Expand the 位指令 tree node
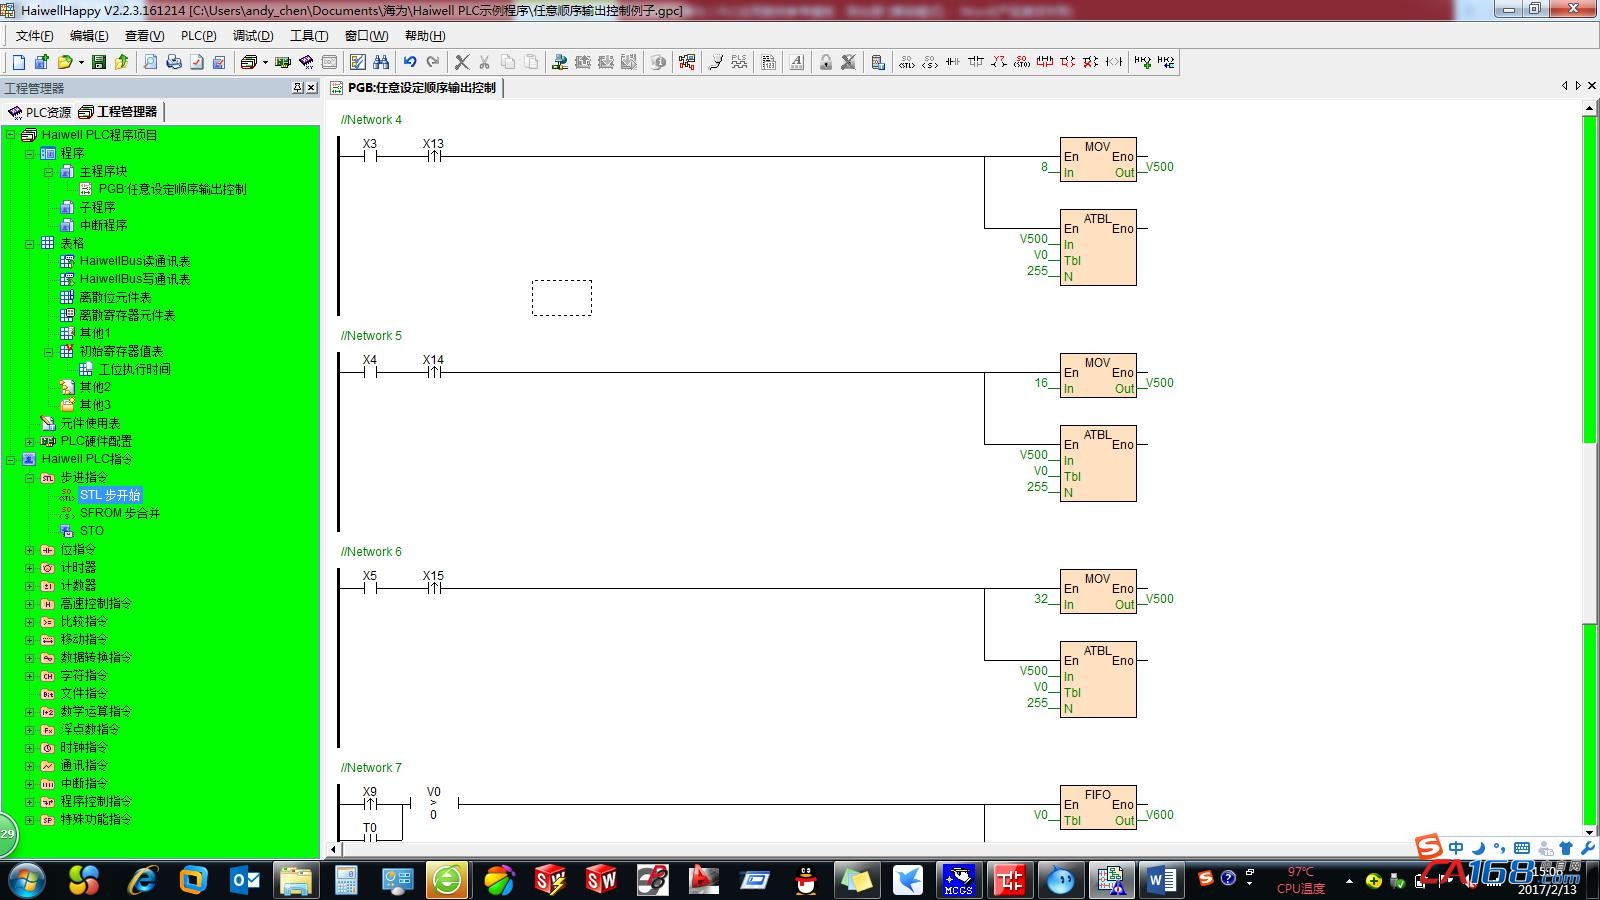Image resolution: width=1600 pixels, height=900 pixels. coord(30,550)
